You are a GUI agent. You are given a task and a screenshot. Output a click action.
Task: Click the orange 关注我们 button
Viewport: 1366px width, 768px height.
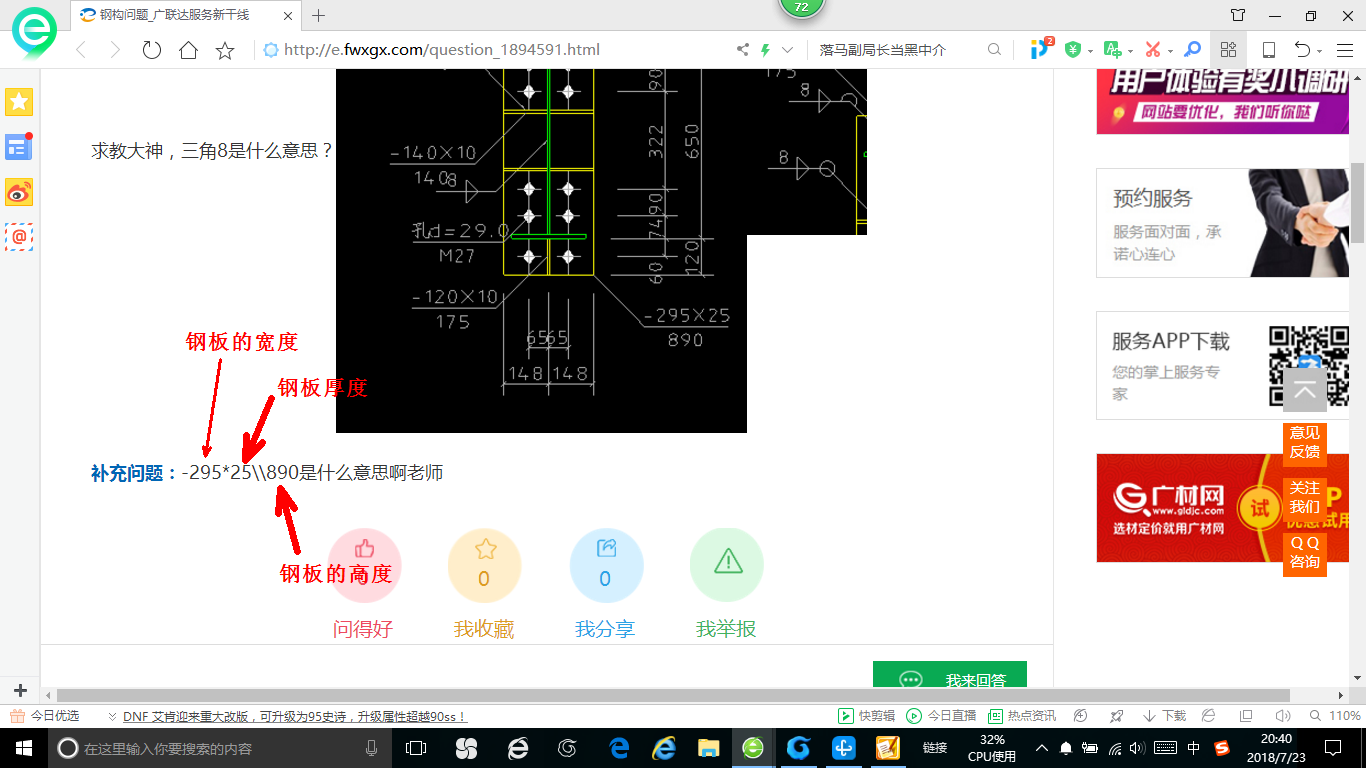pos(1305,497)
